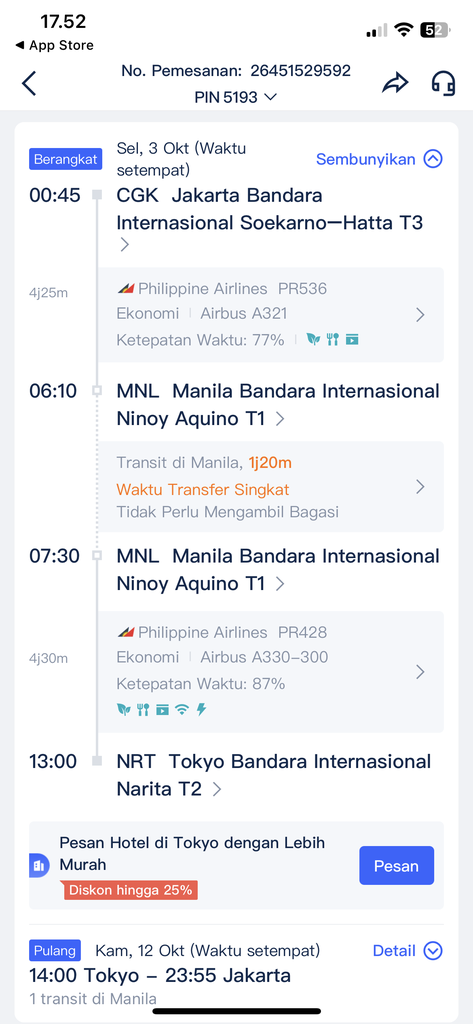This screenshot has height=1024, width=473.
Task: Tap the entertainment icon on PR536 flight
Action: [x=352, y=339]
